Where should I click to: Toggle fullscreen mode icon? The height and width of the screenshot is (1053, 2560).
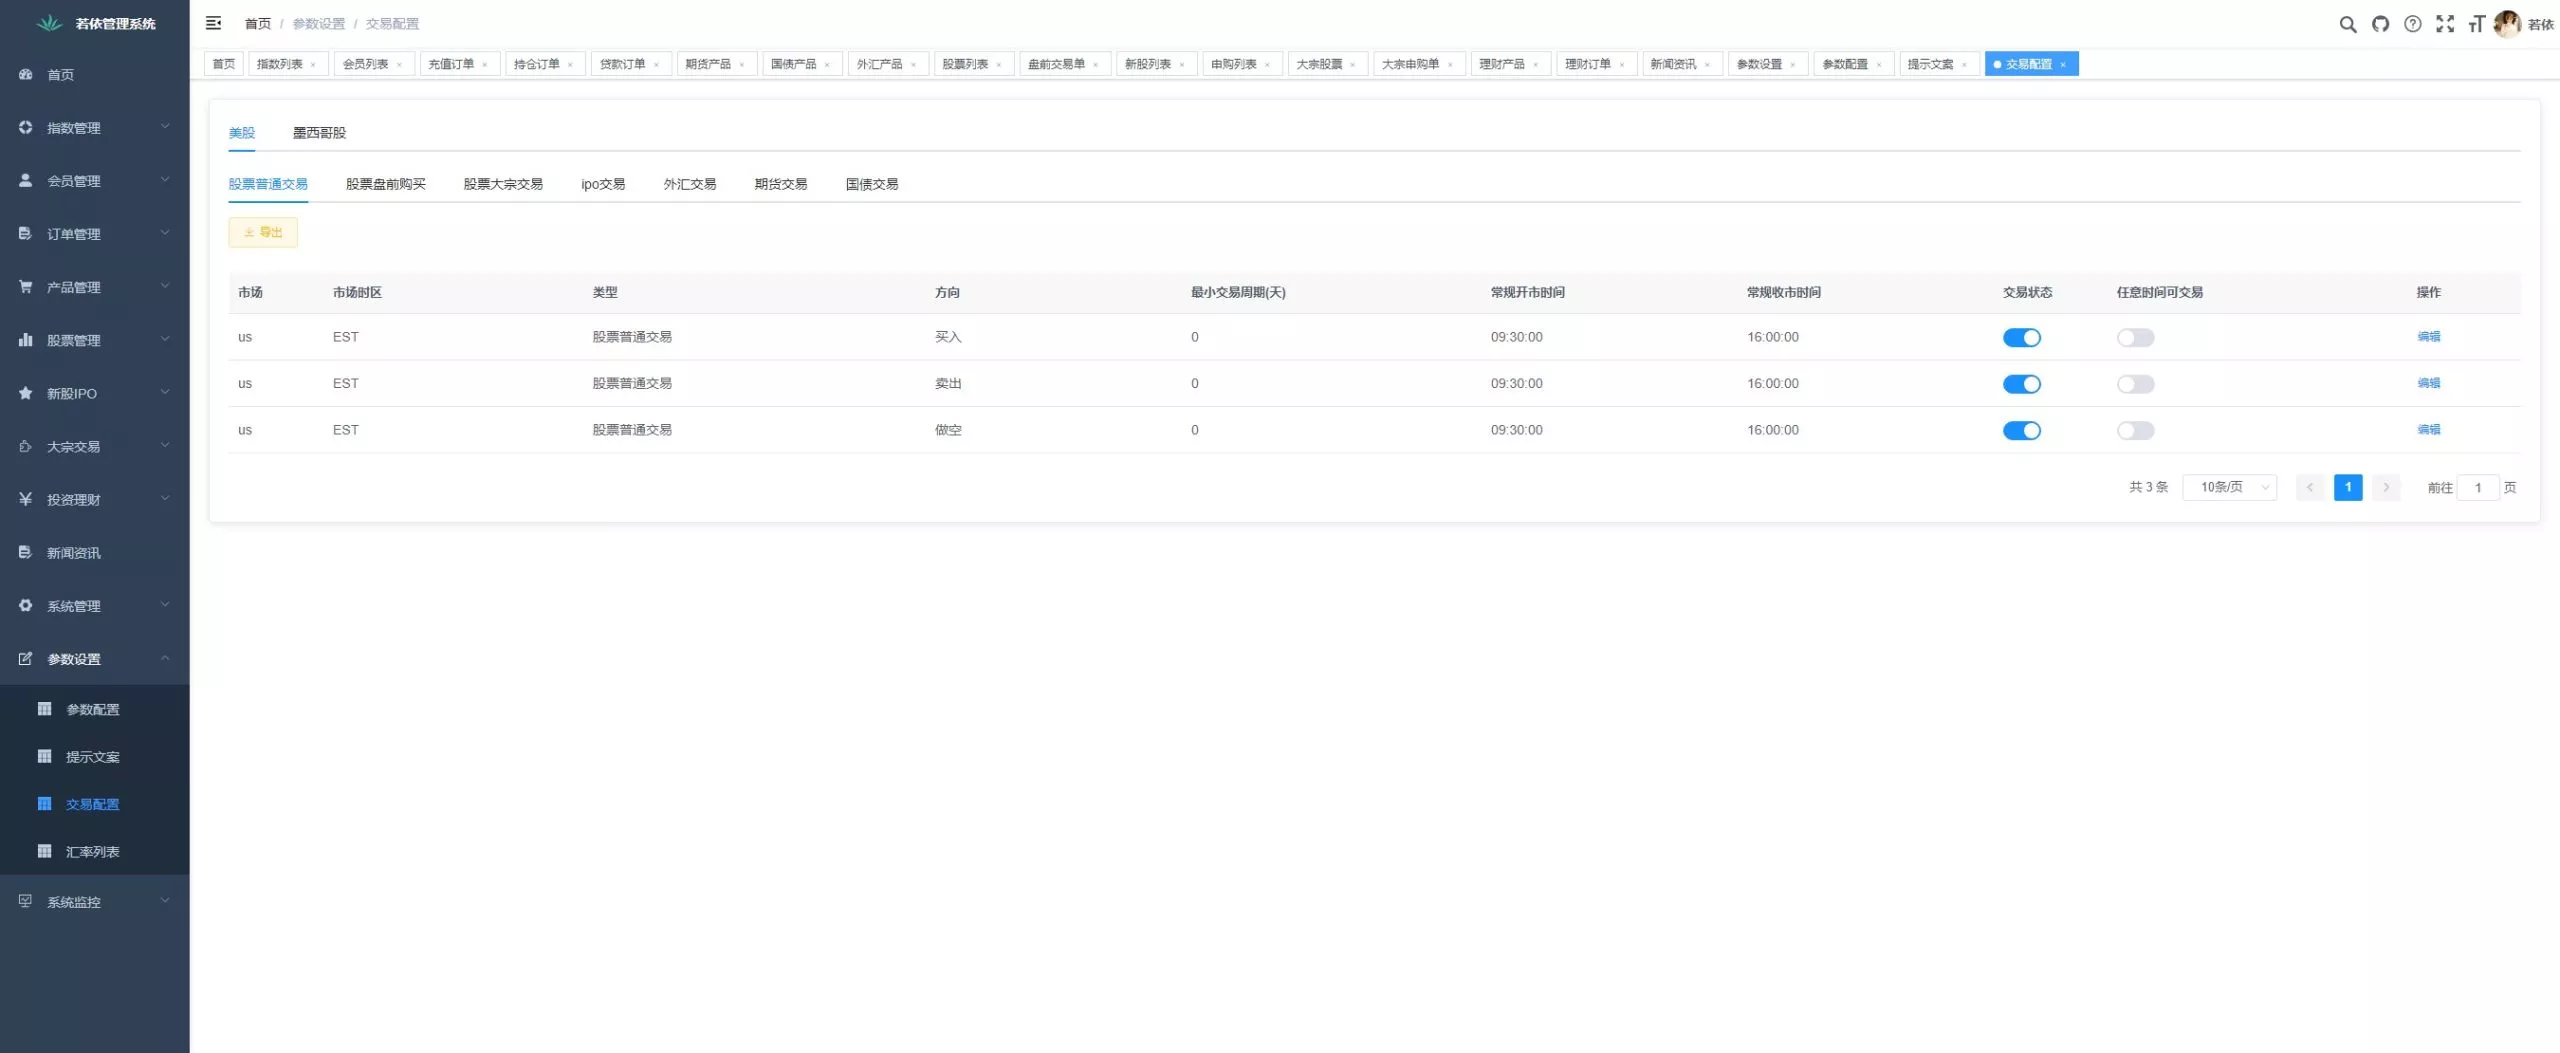[x=2444, y=24]
